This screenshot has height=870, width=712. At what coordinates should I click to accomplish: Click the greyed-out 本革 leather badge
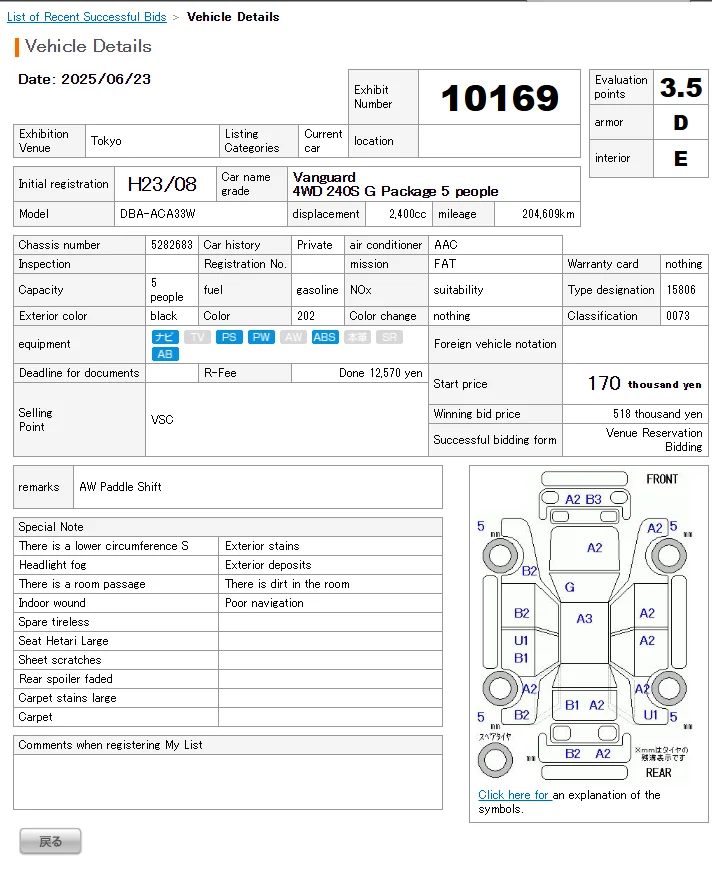click(x=357, y=337)
